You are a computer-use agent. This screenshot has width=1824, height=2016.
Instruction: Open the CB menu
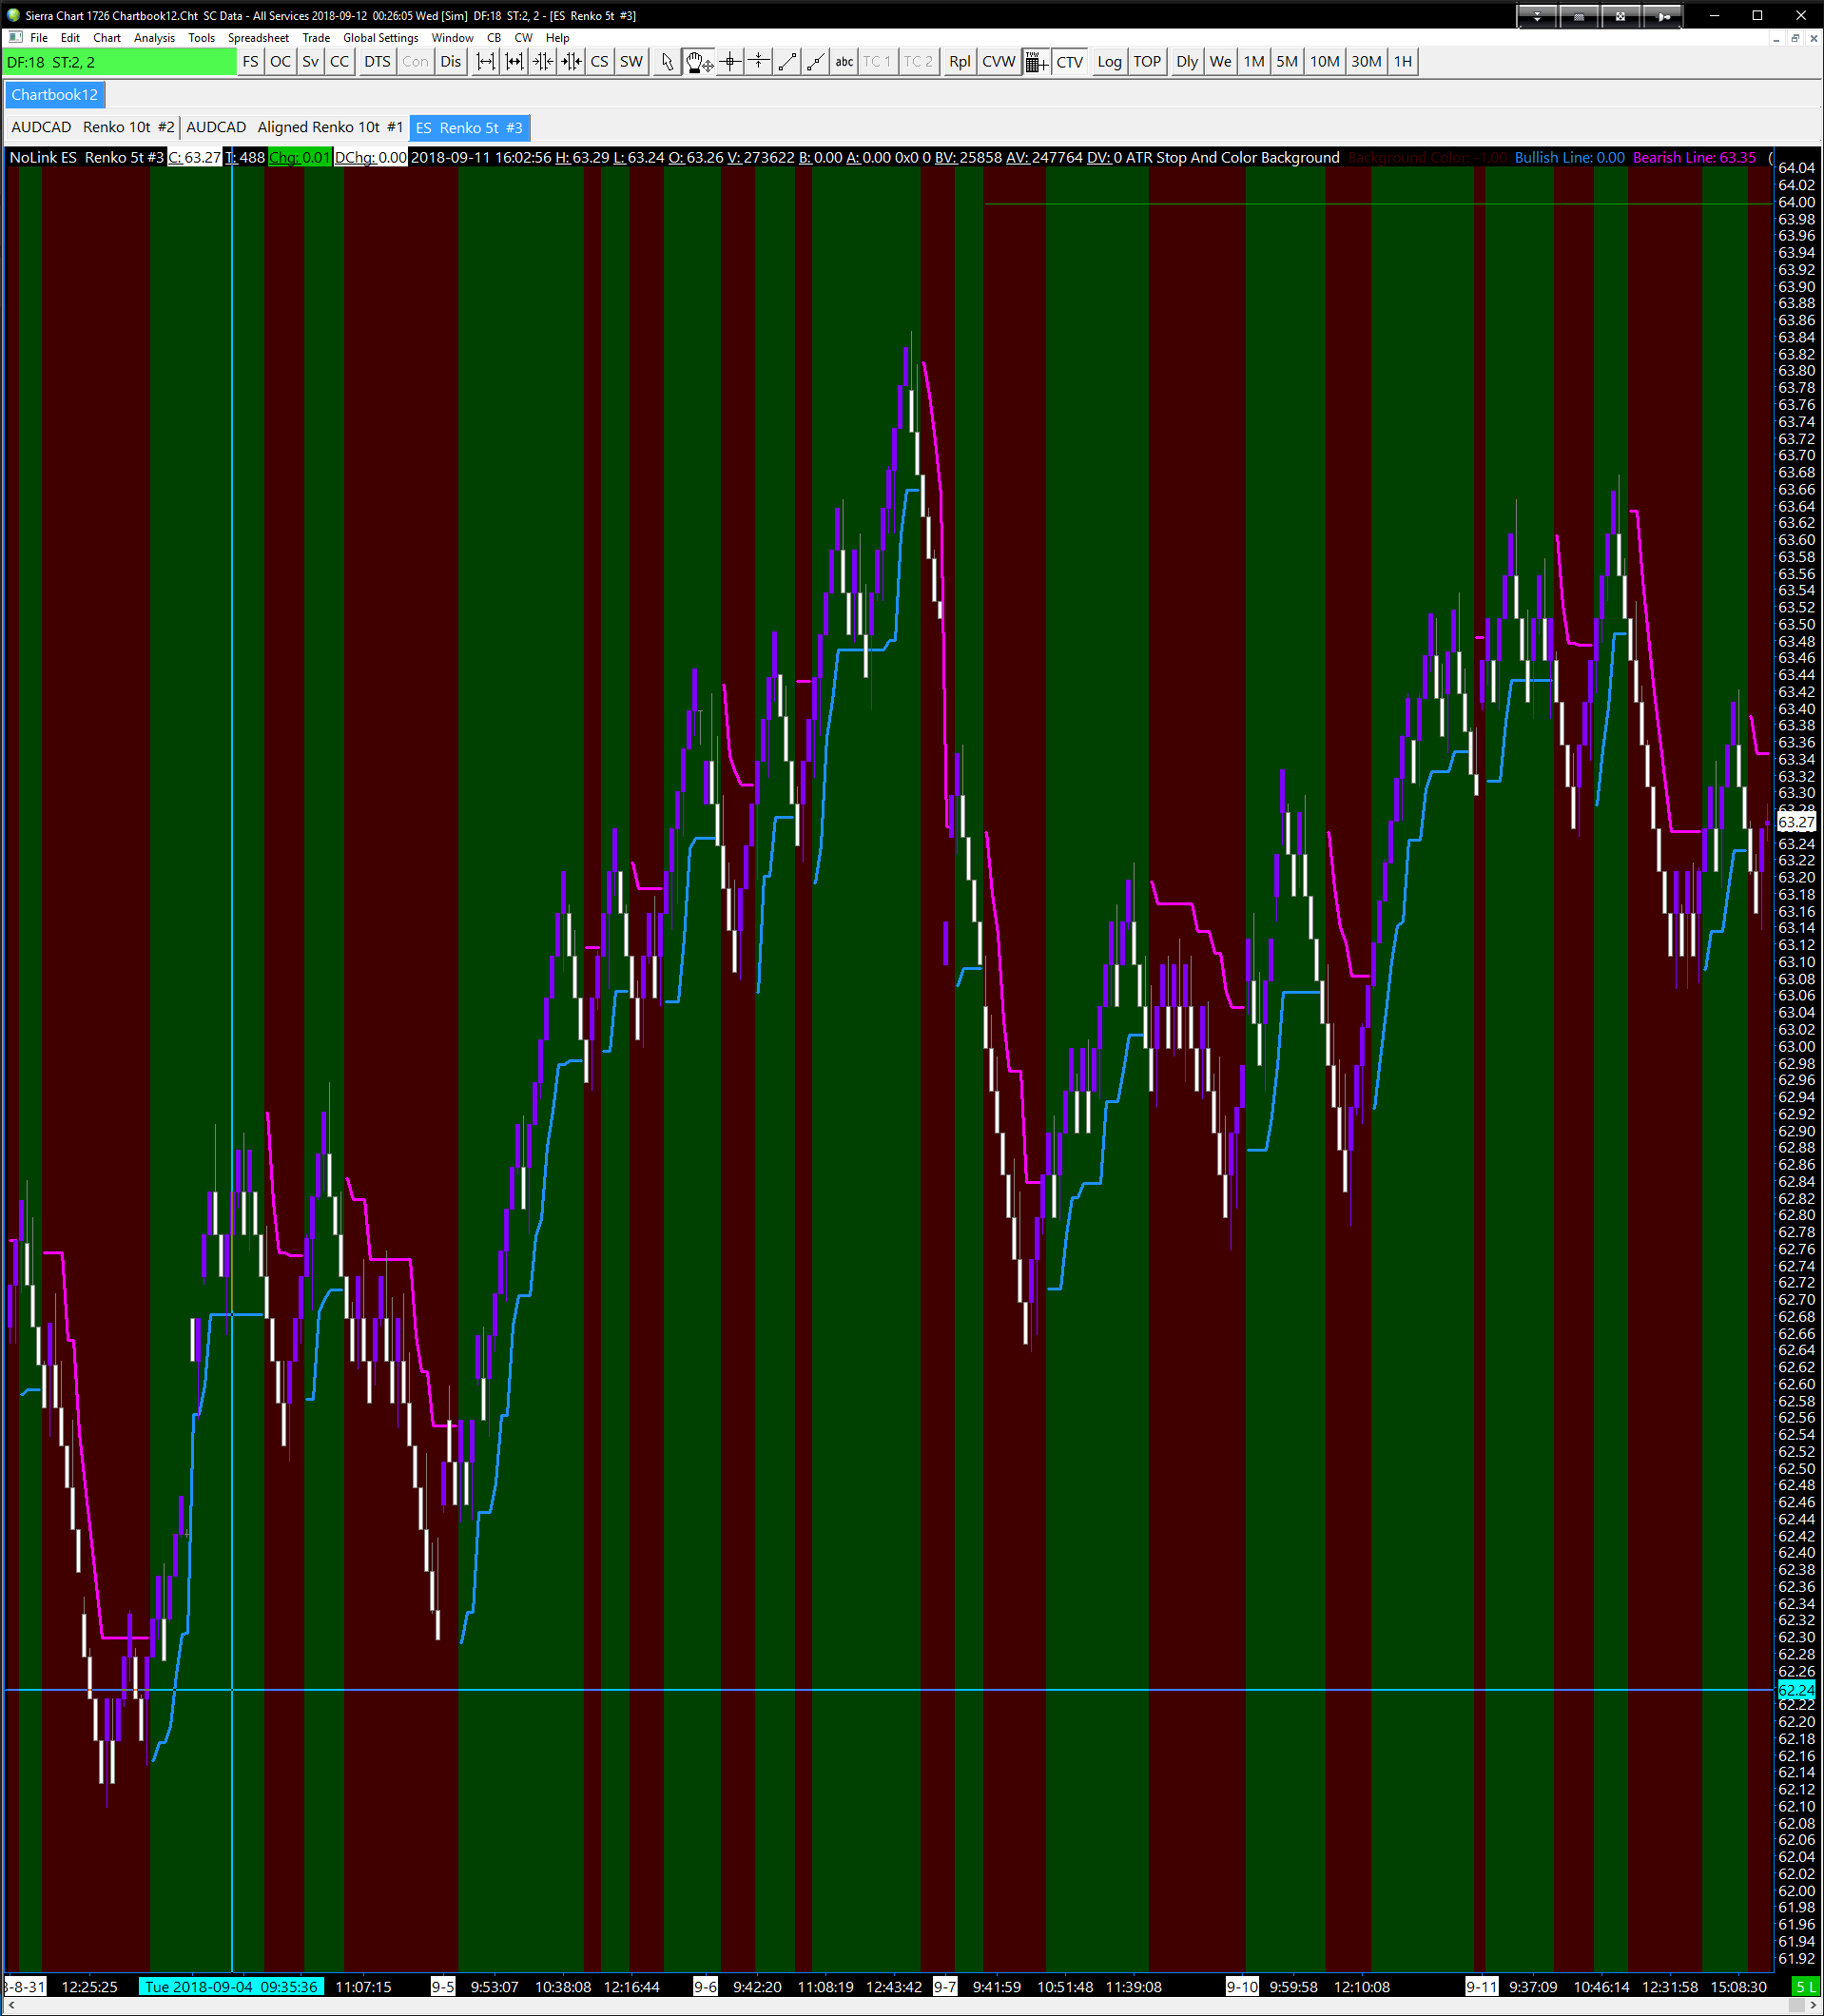pyautogui.click(x=494, y=38)
